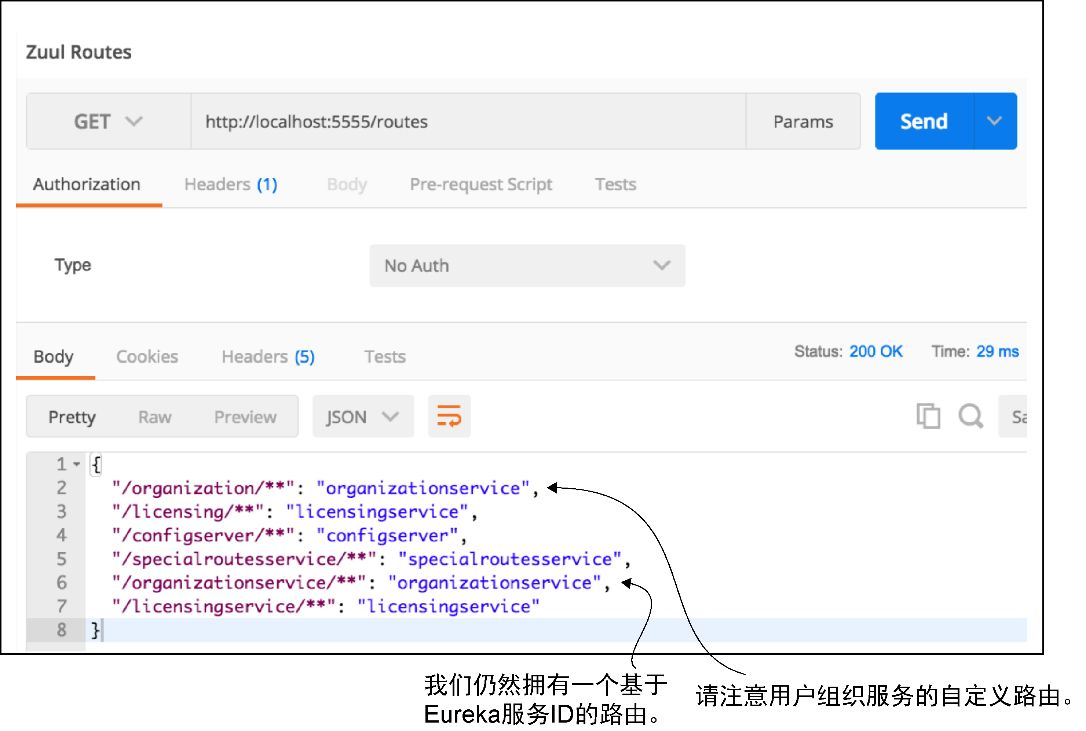Open the JSON format dropdown
The image size is (1086, 731).
(x=363, y=416)
